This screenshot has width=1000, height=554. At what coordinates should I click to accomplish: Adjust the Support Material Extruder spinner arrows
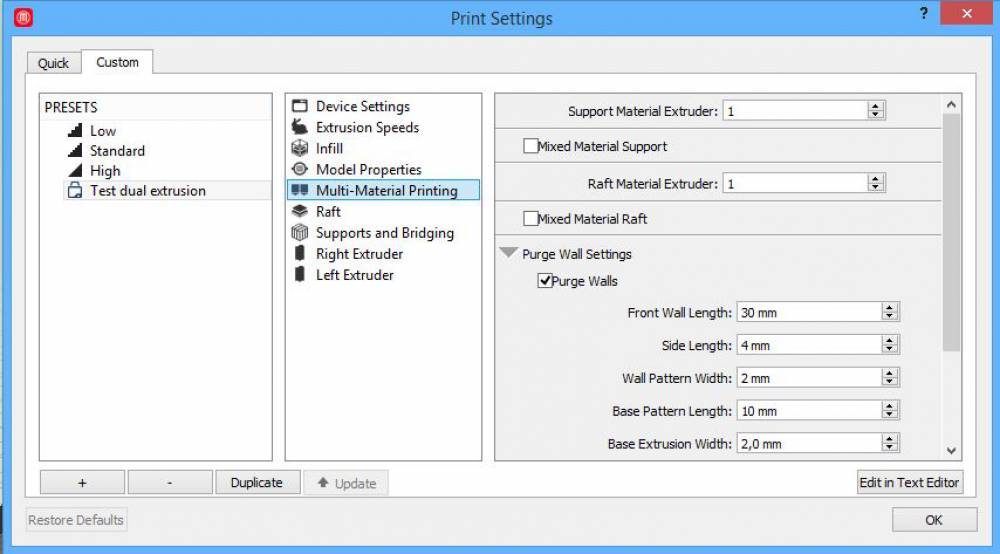tap(876, 111)
